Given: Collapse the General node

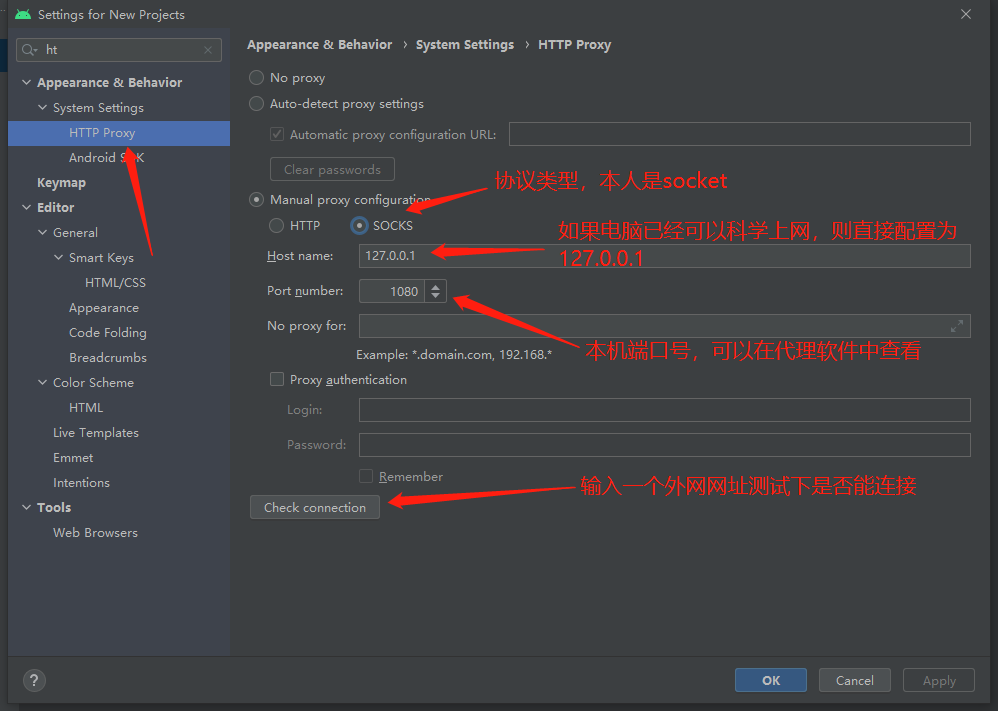Looking at the screenshot, I should [43, 232].
